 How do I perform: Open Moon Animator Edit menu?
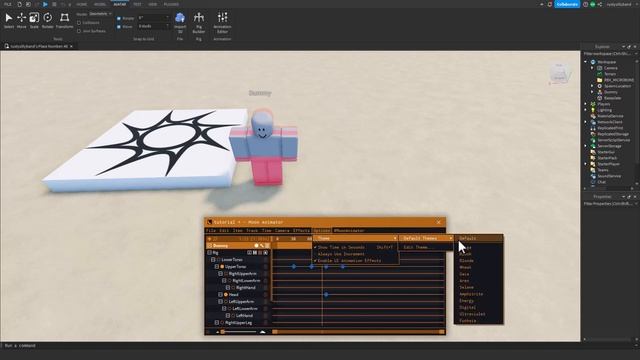click(224, 231)
